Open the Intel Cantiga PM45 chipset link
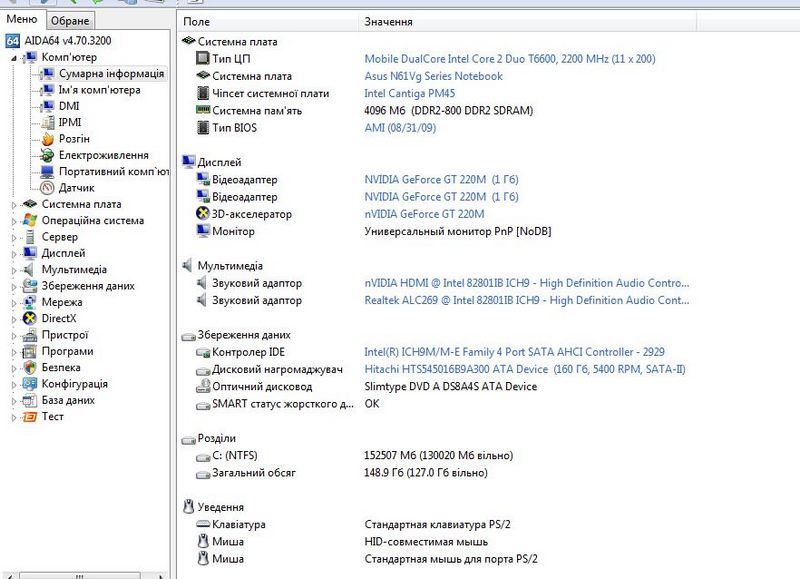This screenshot has width=800, height=579. click(x=411, y=93)
